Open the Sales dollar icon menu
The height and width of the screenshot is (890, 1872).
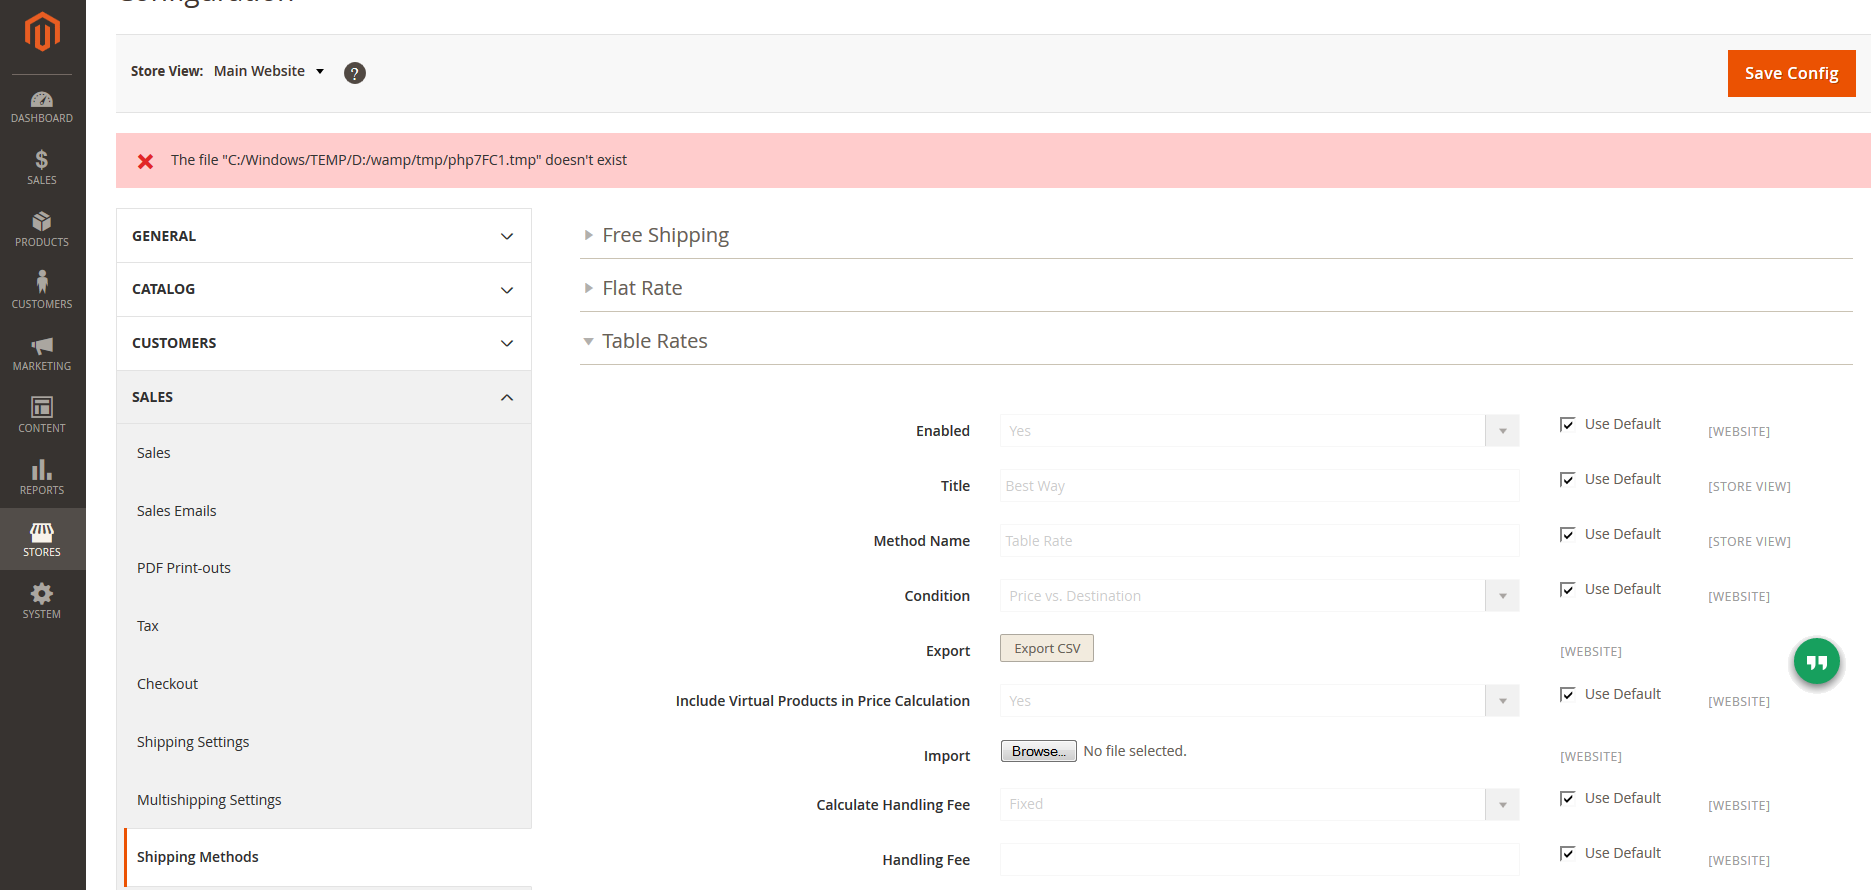42,167
